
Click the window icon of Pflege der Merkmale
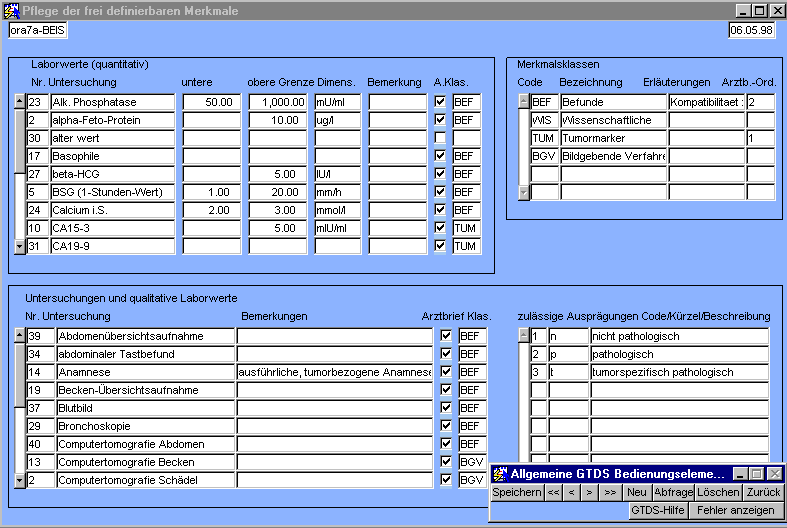(x=11, y=10)
